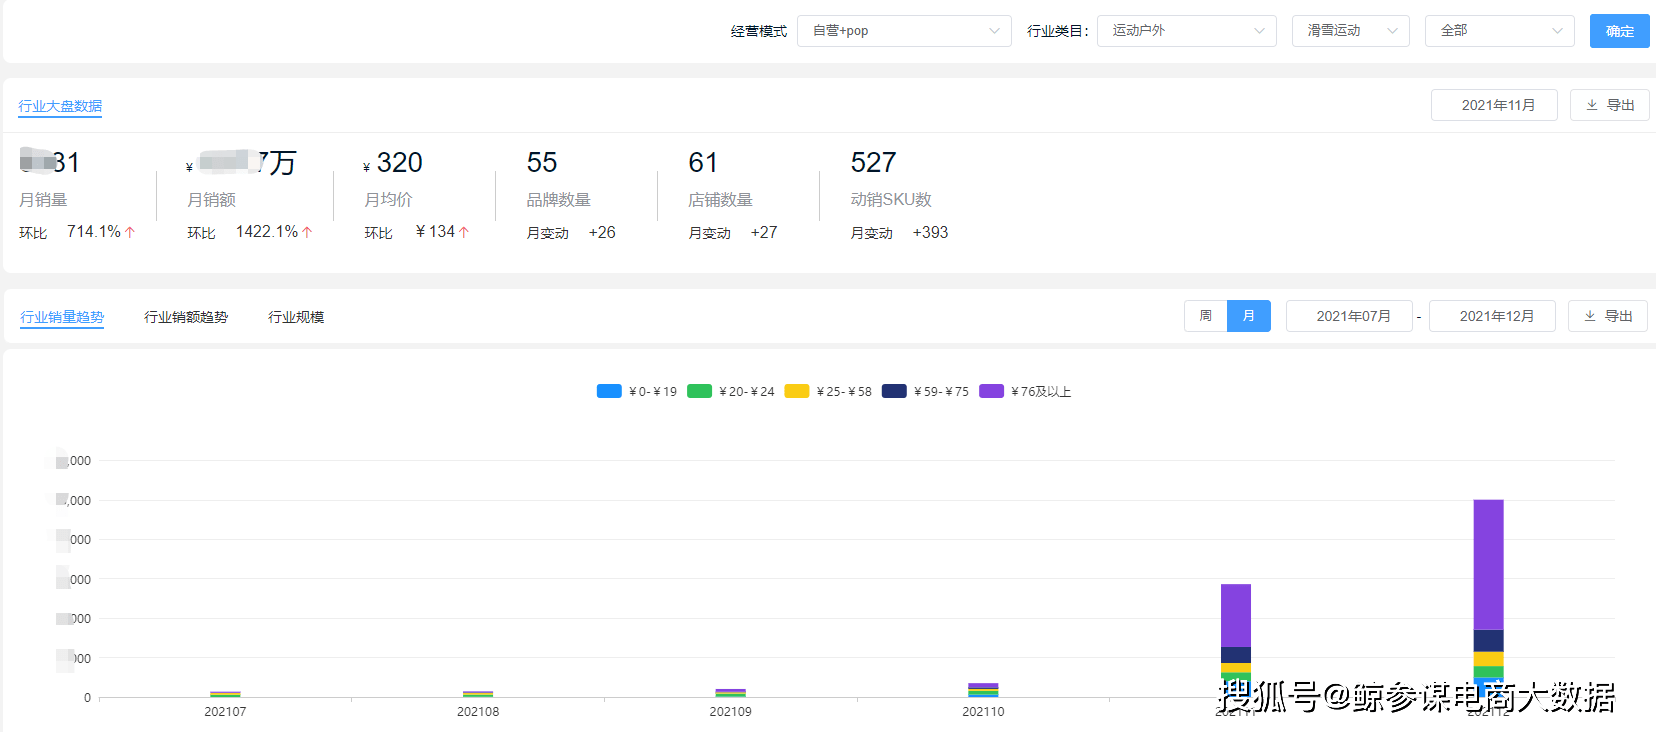The height and width of the screenshot is (732, 1656).
Task: Click the 动销SKU数 value 527
Action: click(x=873, y=162)
